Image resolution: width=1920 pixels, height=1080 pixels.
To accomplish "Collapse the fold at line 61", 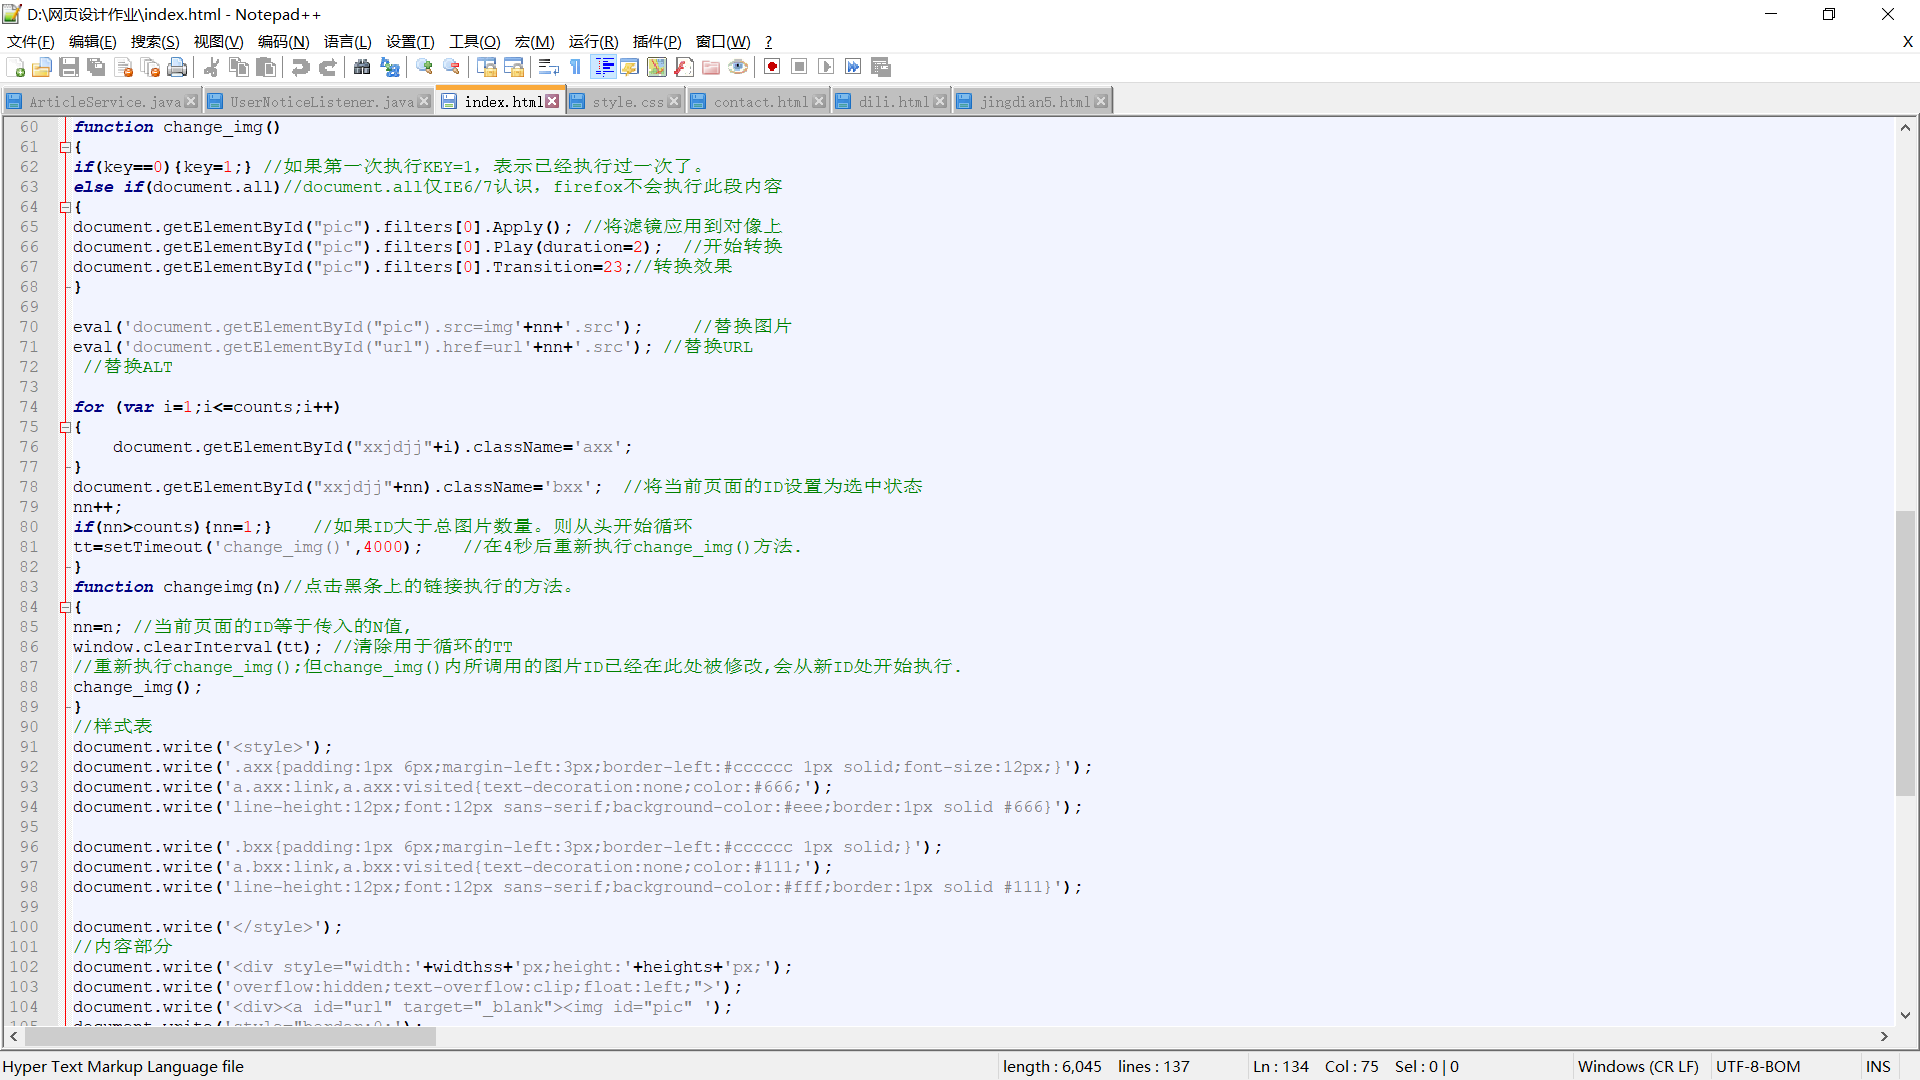I will 65,147.
